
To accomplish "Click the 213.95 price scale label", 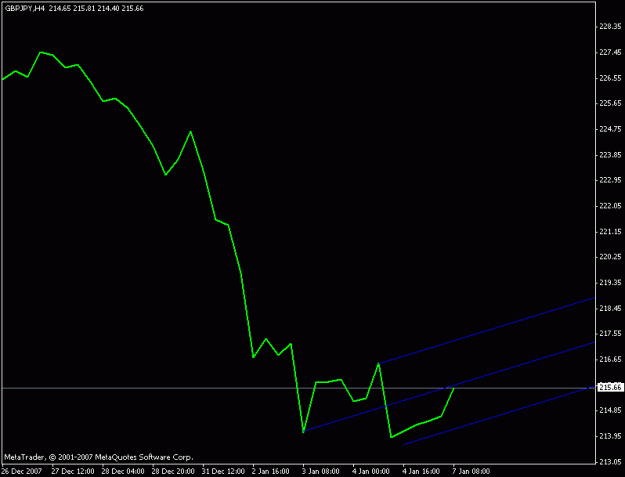I will coord(610,436).
